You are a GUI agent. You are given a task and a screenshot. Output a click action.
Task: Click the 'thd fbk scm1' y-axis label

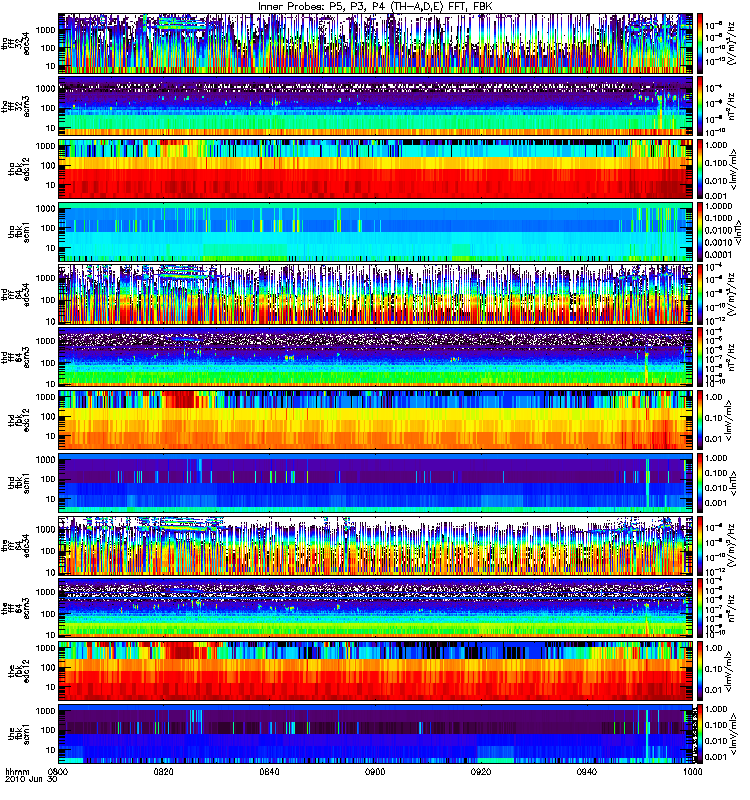19,483
